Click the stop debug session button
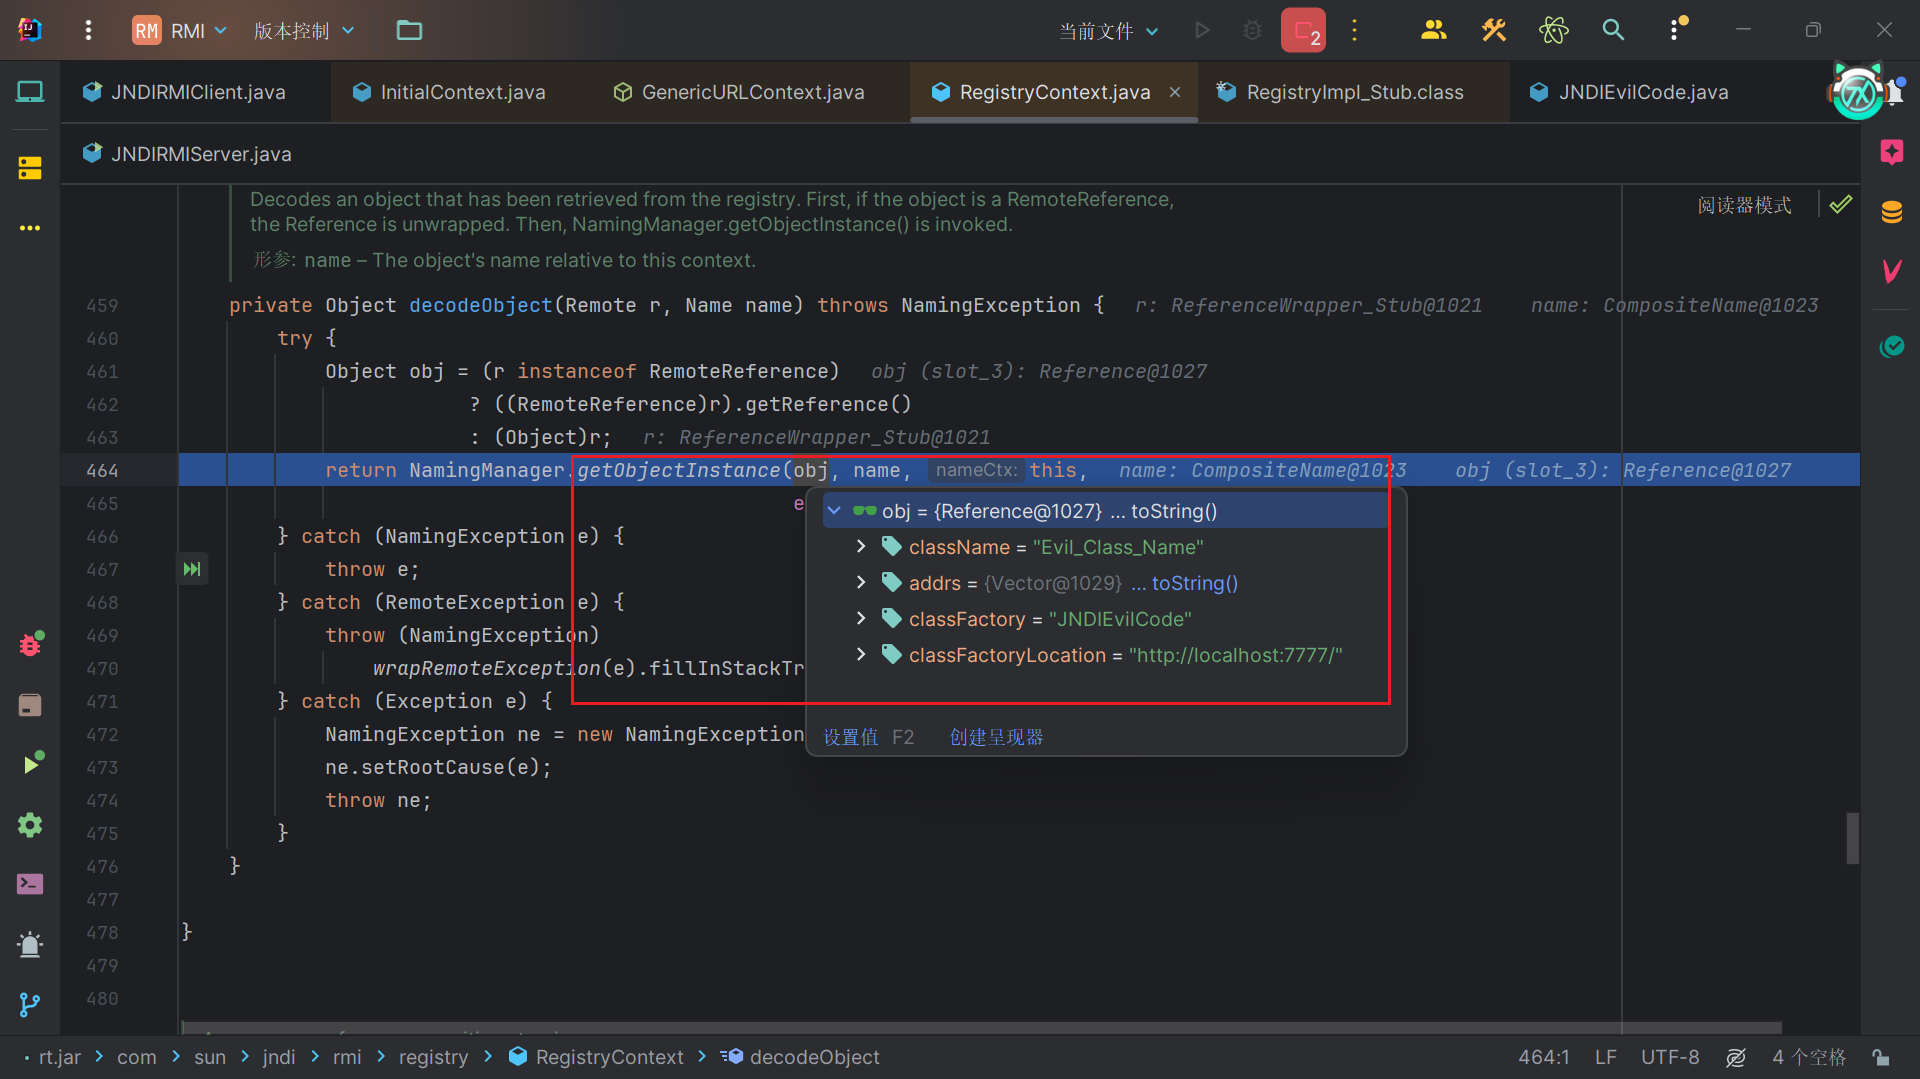This screenshot has width=1920, height=1079. click(1303, 30)
